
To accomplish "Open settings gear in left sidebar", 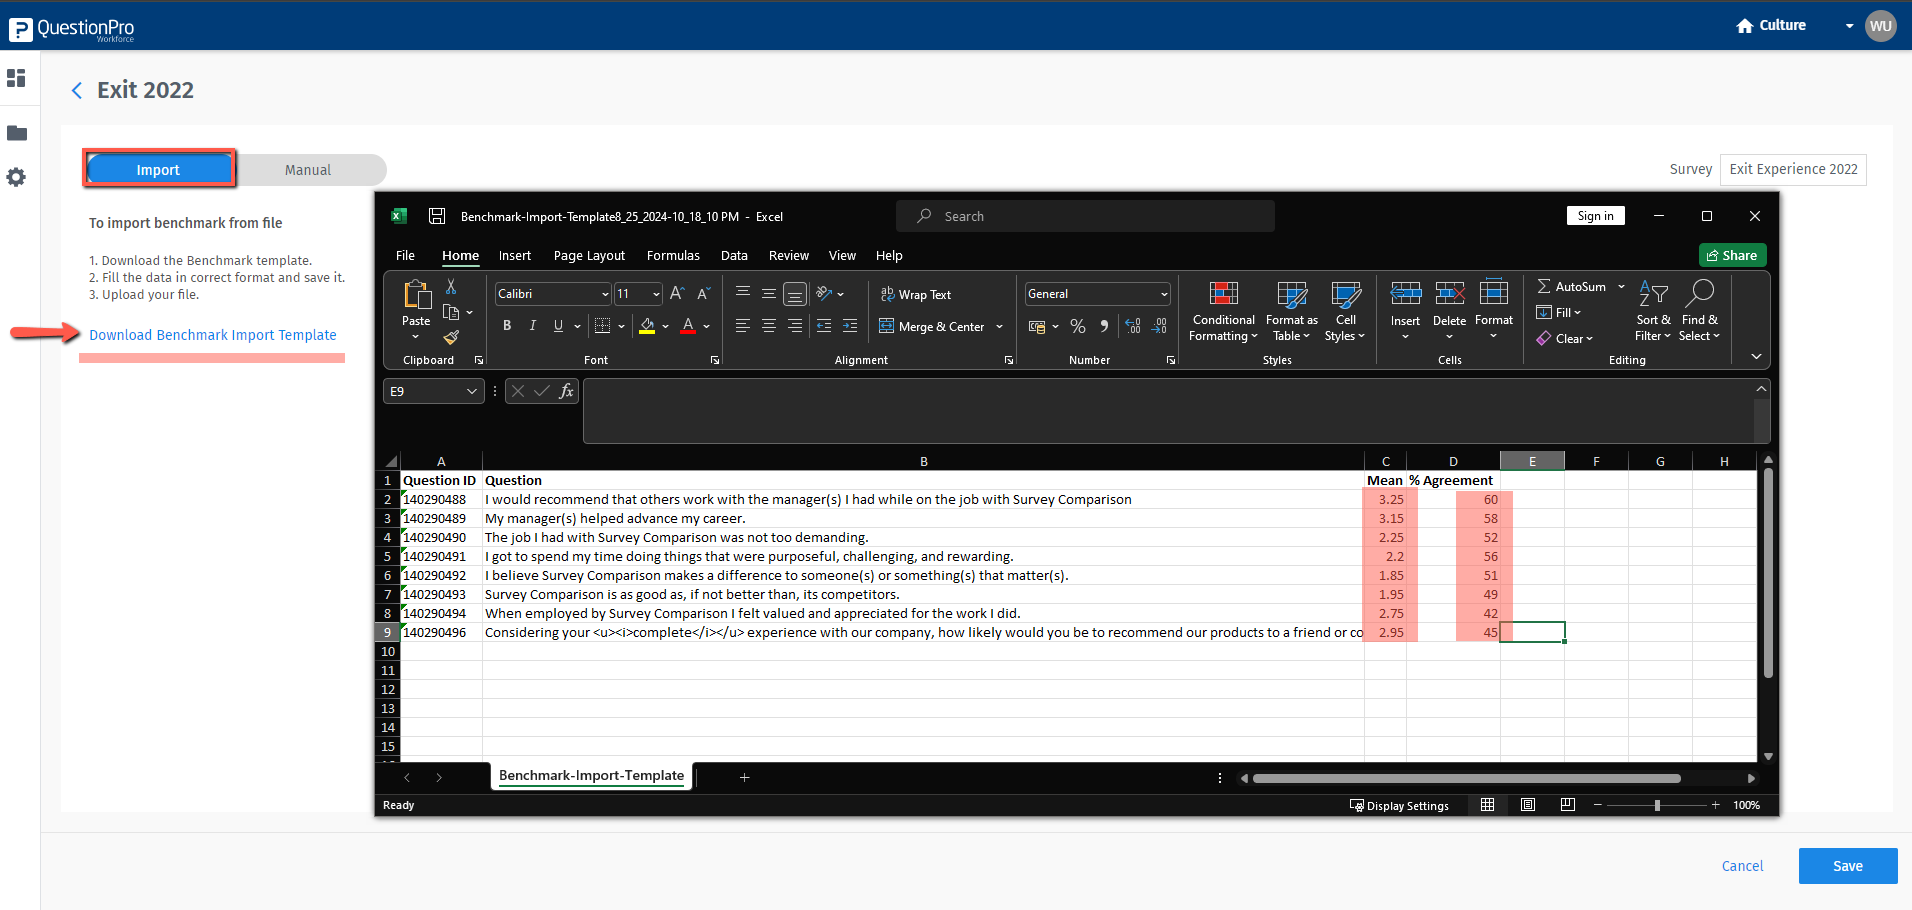I will click(x=16, y=177).
